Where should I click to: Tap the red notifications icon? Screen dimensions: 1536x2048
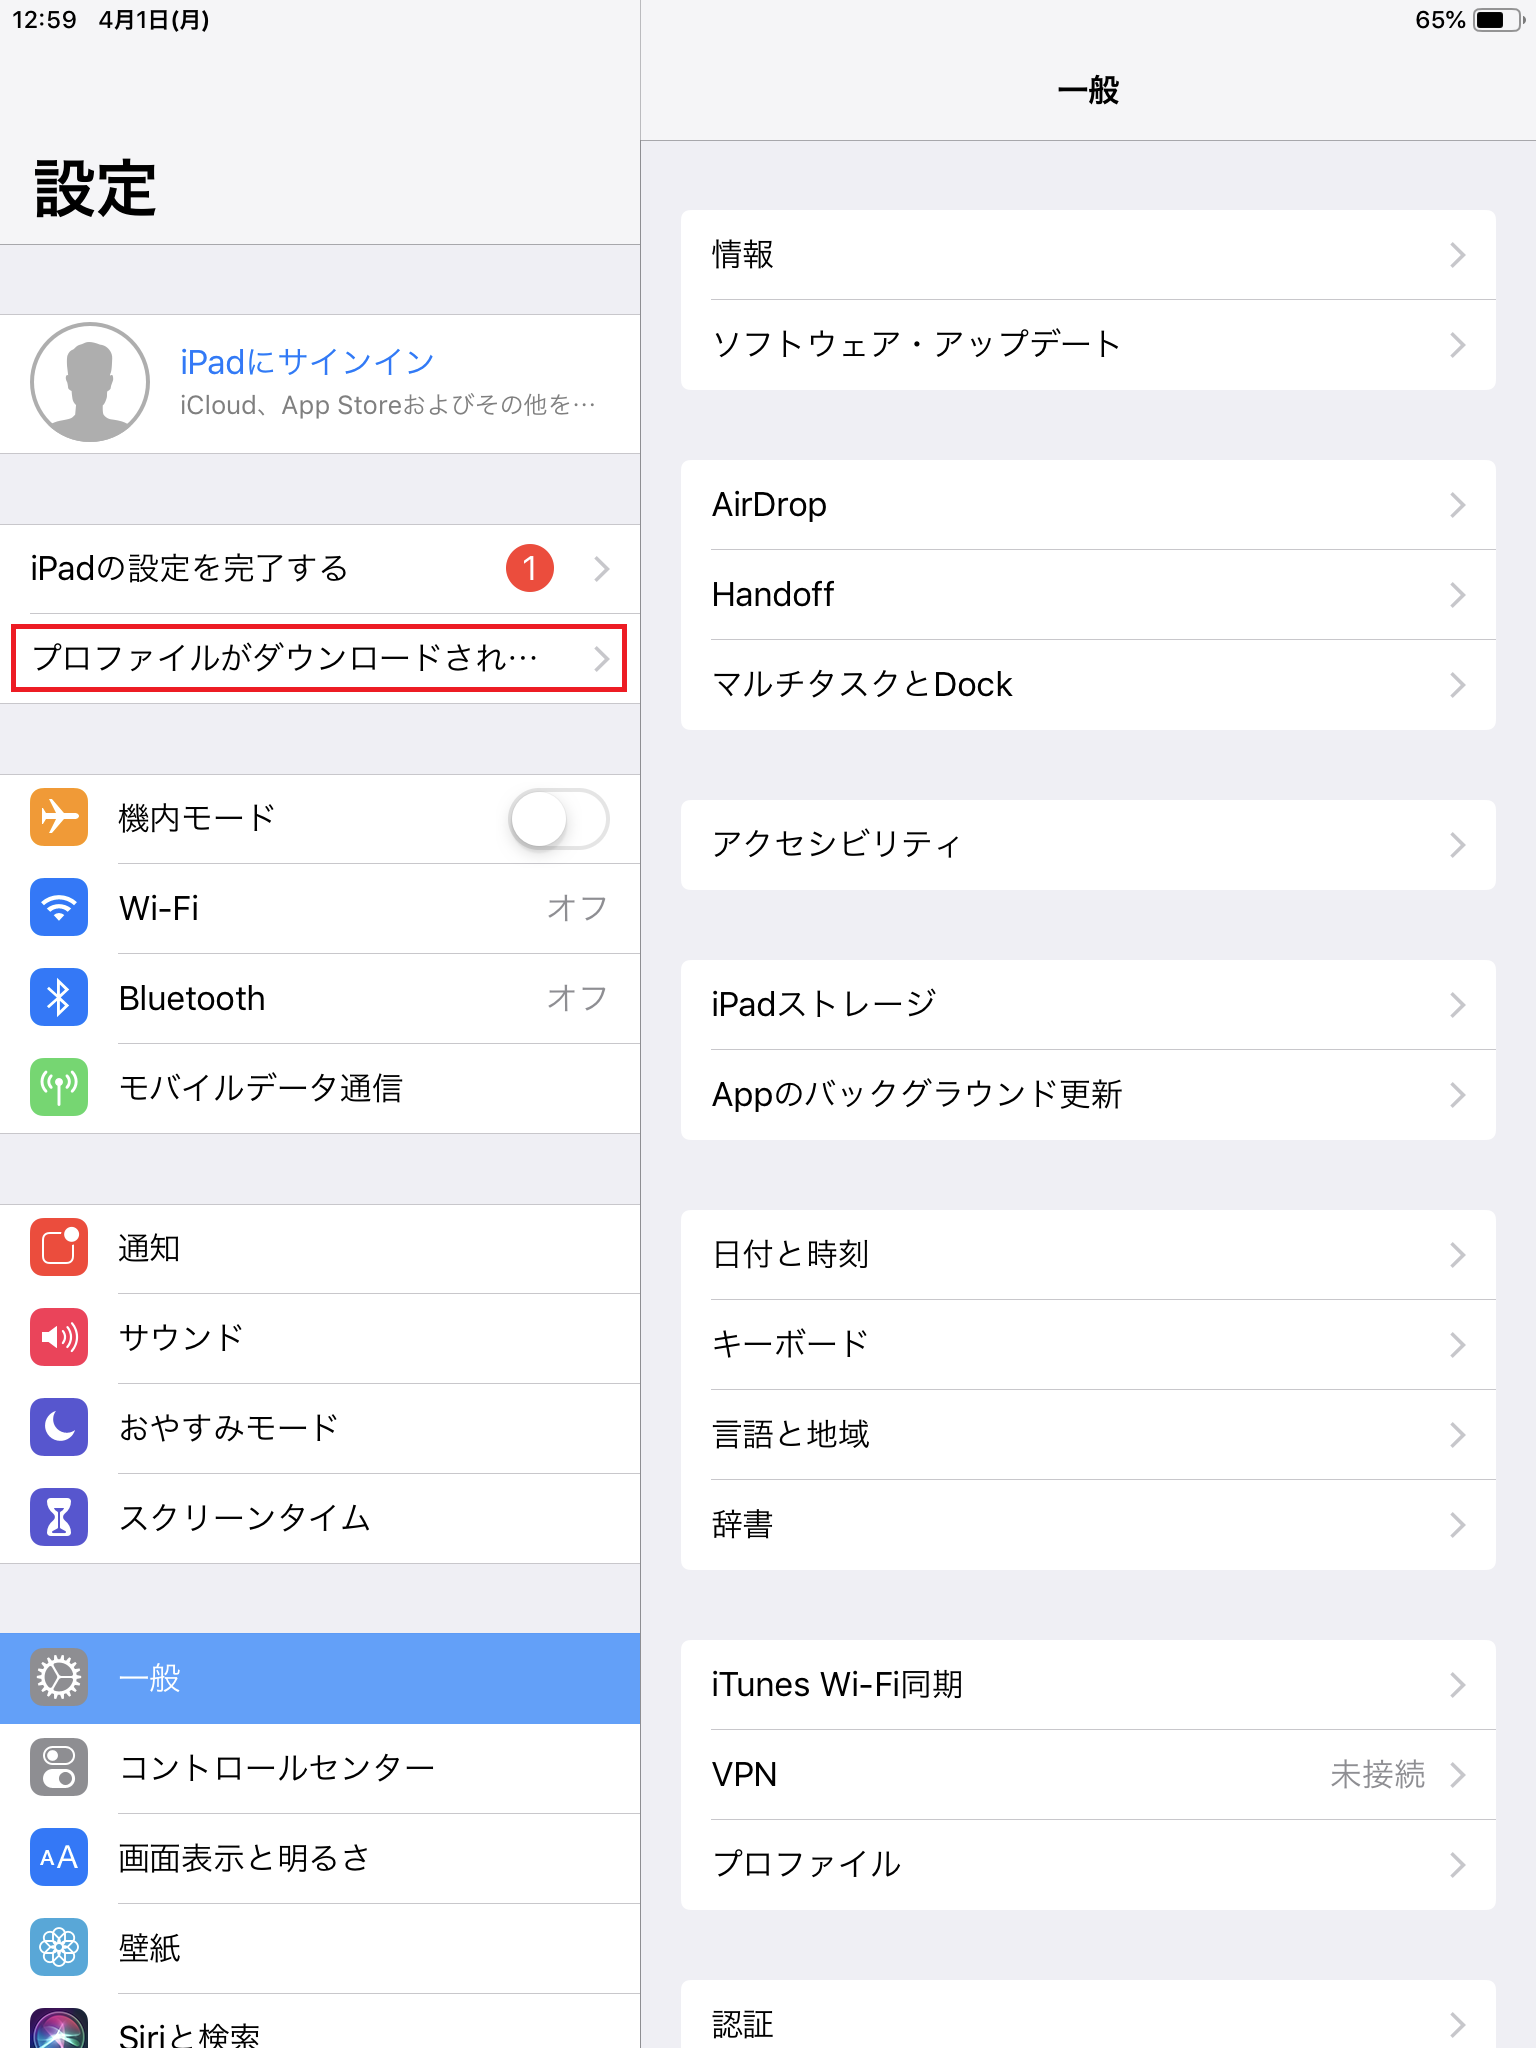[x=59, y=1247]
